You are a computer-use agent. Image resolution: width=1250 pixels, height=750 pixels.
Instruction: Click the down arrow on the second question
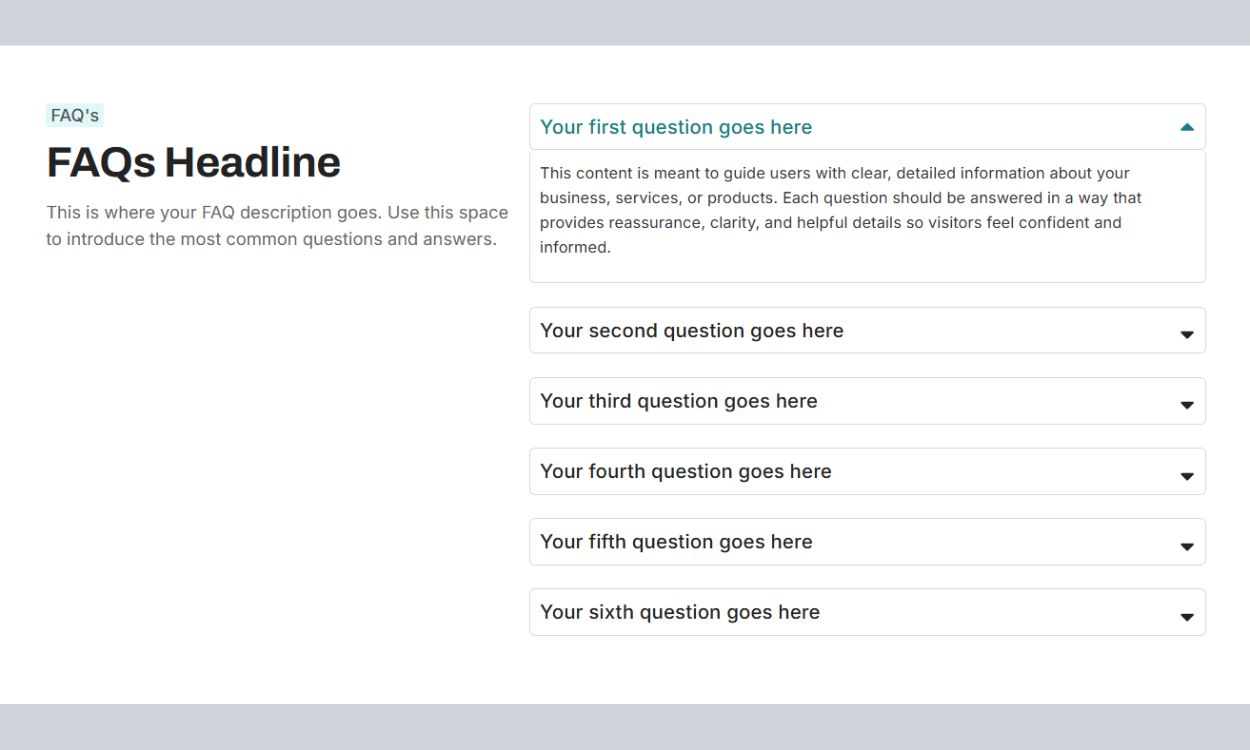click(x=1187, y=334)
